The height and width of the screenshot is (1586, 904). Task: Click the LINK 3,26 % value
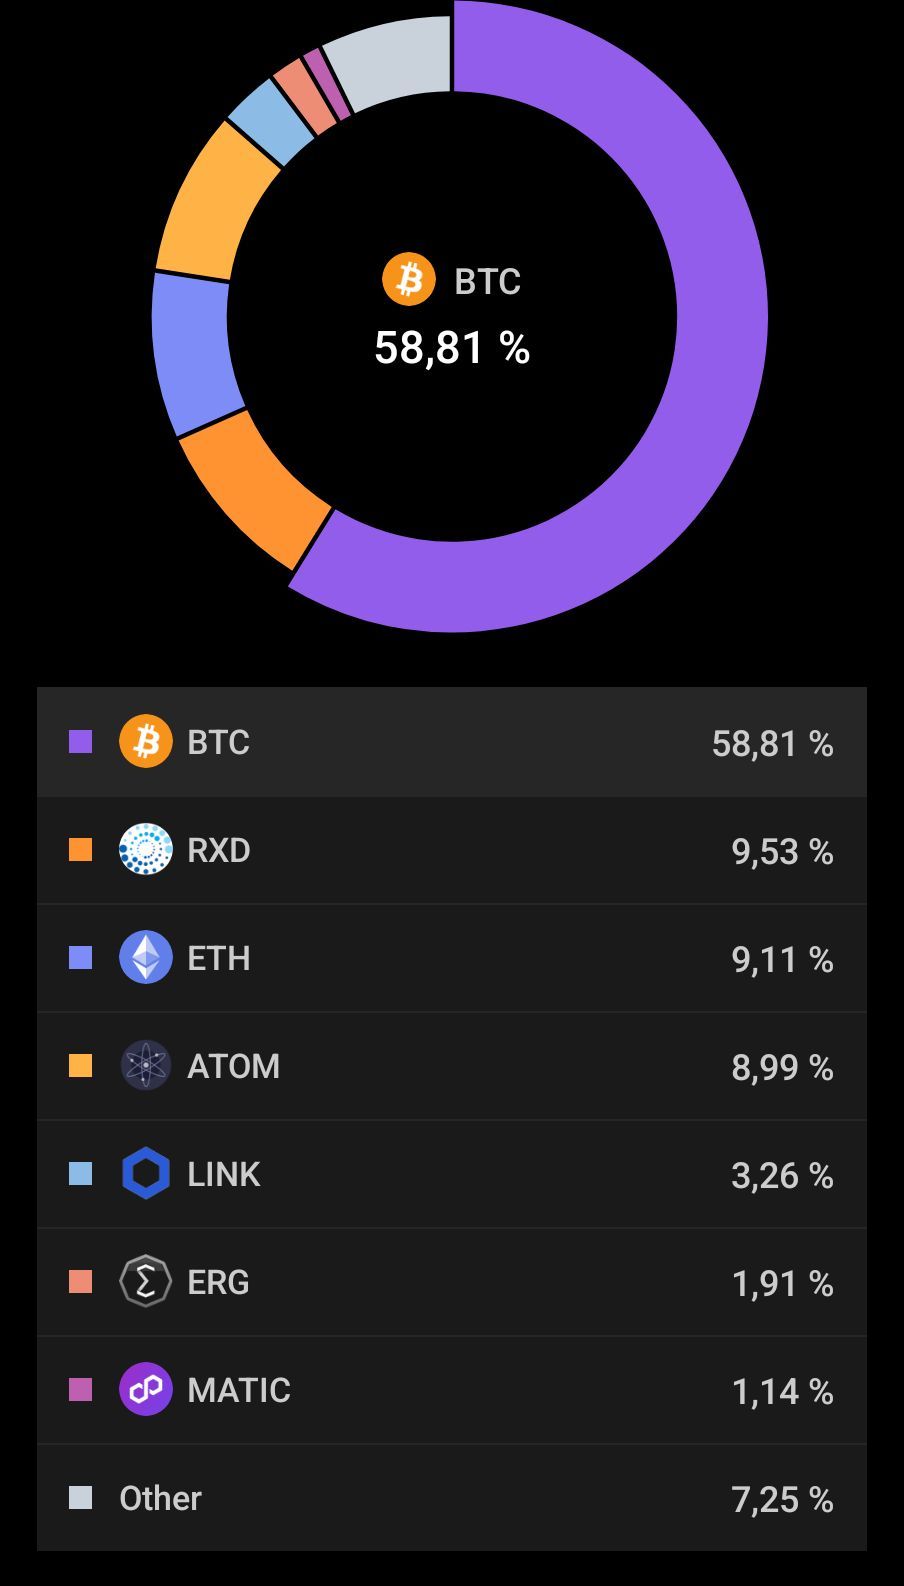click(x=782, y=1175)
